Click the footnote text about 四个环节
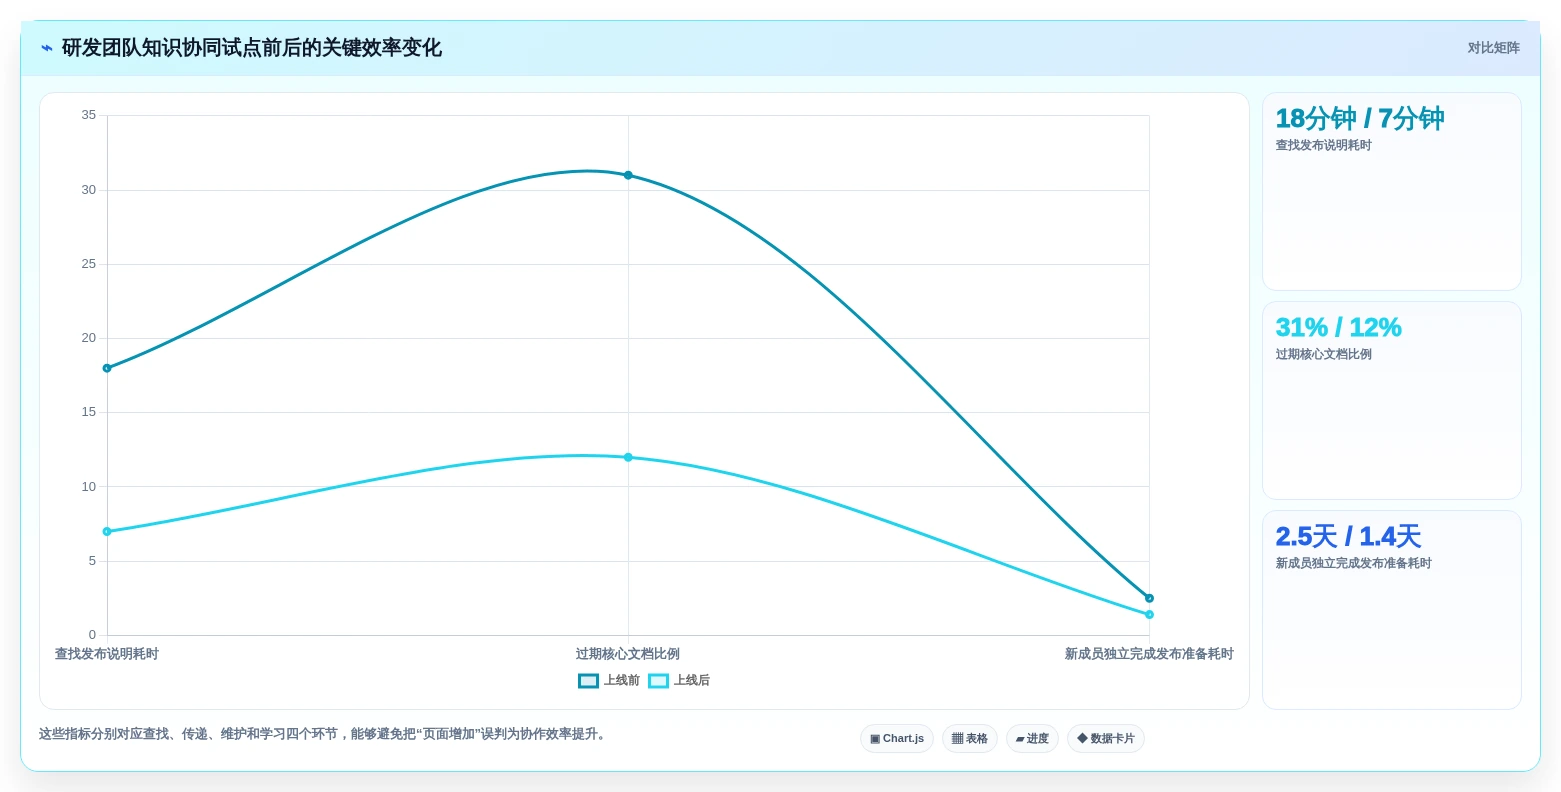 (x=324, y=734)
